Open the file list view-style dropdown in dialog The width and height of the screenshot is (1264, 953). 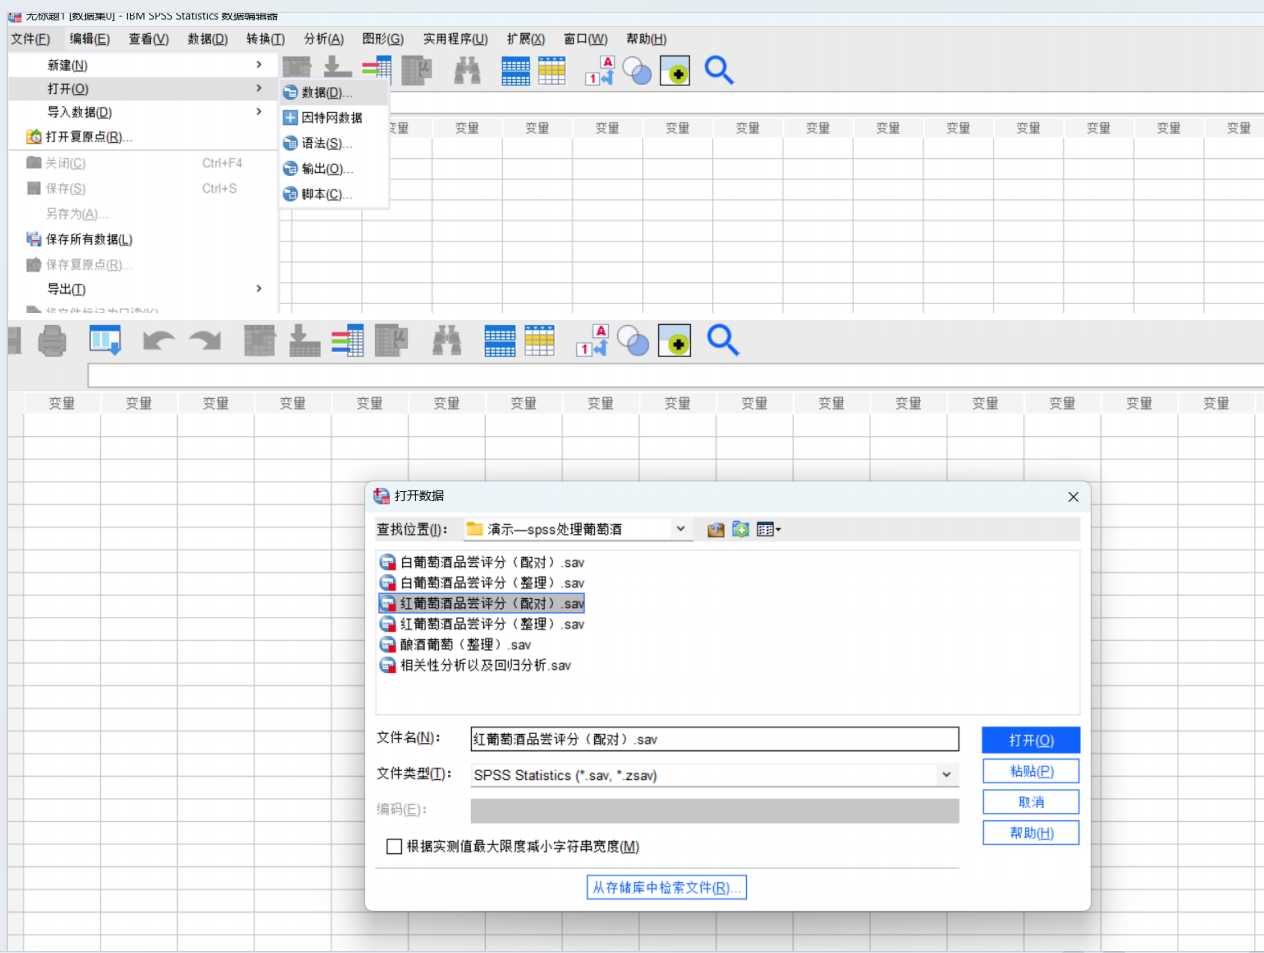pos(769,529)
